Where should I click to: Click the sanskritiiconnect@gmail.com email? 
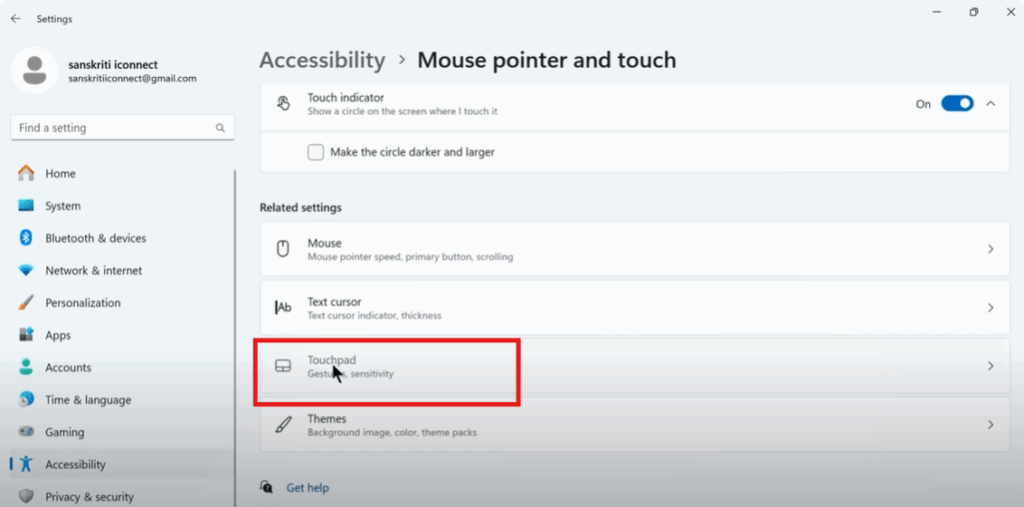pos(133,78)
